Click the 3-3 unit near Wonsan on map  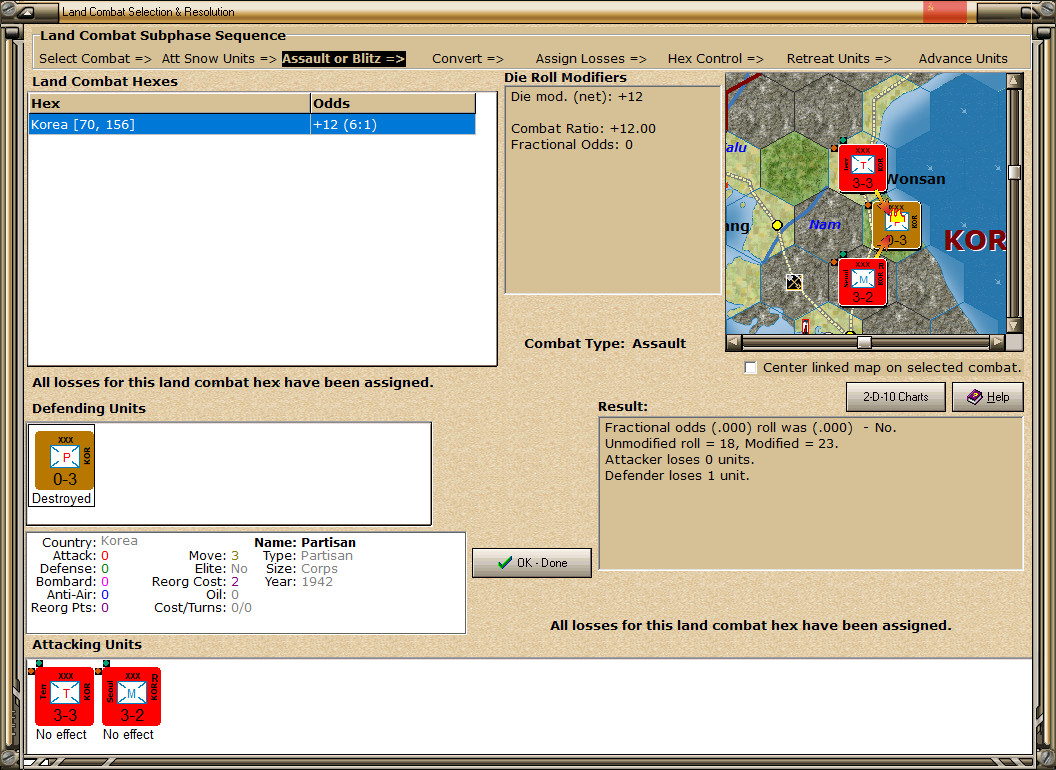click(862, 168)
